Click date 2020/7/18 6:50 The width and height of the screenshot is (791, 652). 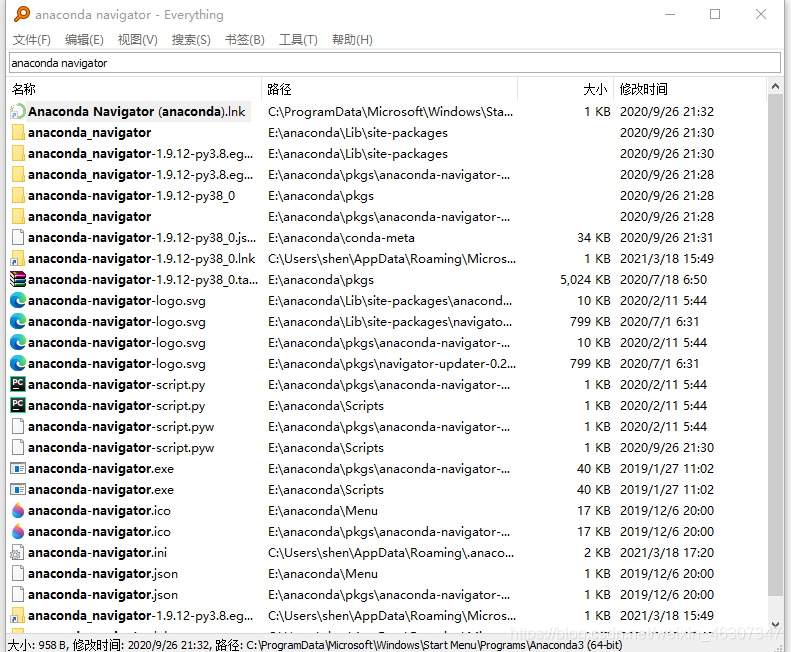click(663, 280)
